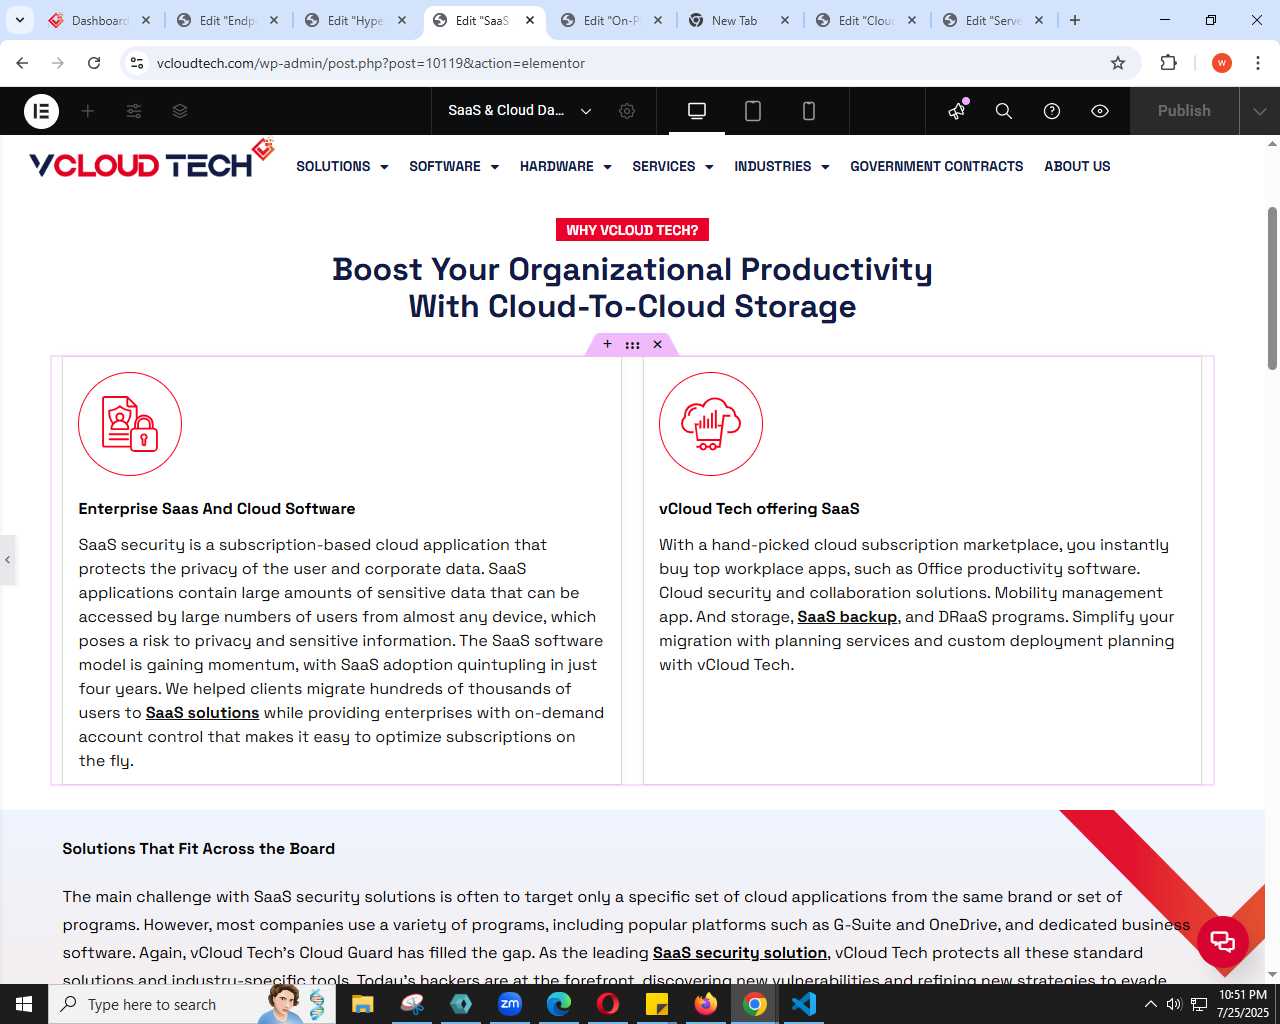Click the Publish button

[1184, 111]
